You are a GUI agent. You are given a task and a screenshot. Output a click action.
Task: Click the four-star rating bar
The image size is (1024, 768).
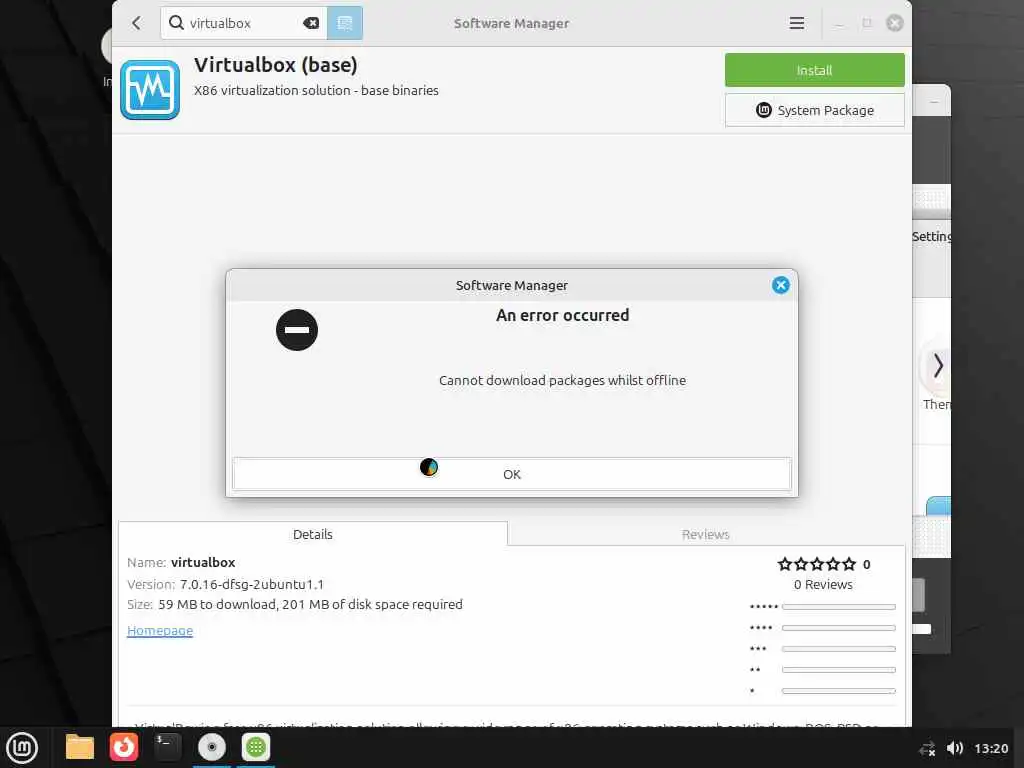click(839, 628)
